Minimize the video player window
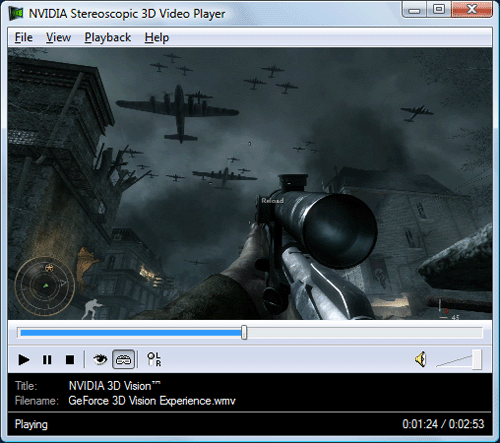This screenshot has height=443, width=500. [414, 10]
